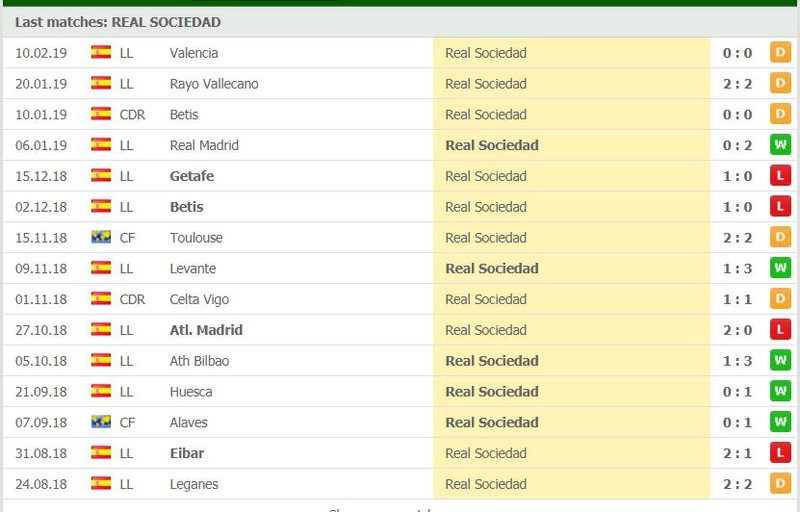Click the orange D badge on Leganes row
This screenshot has height=512, width=800.
(x=780, y=484)
